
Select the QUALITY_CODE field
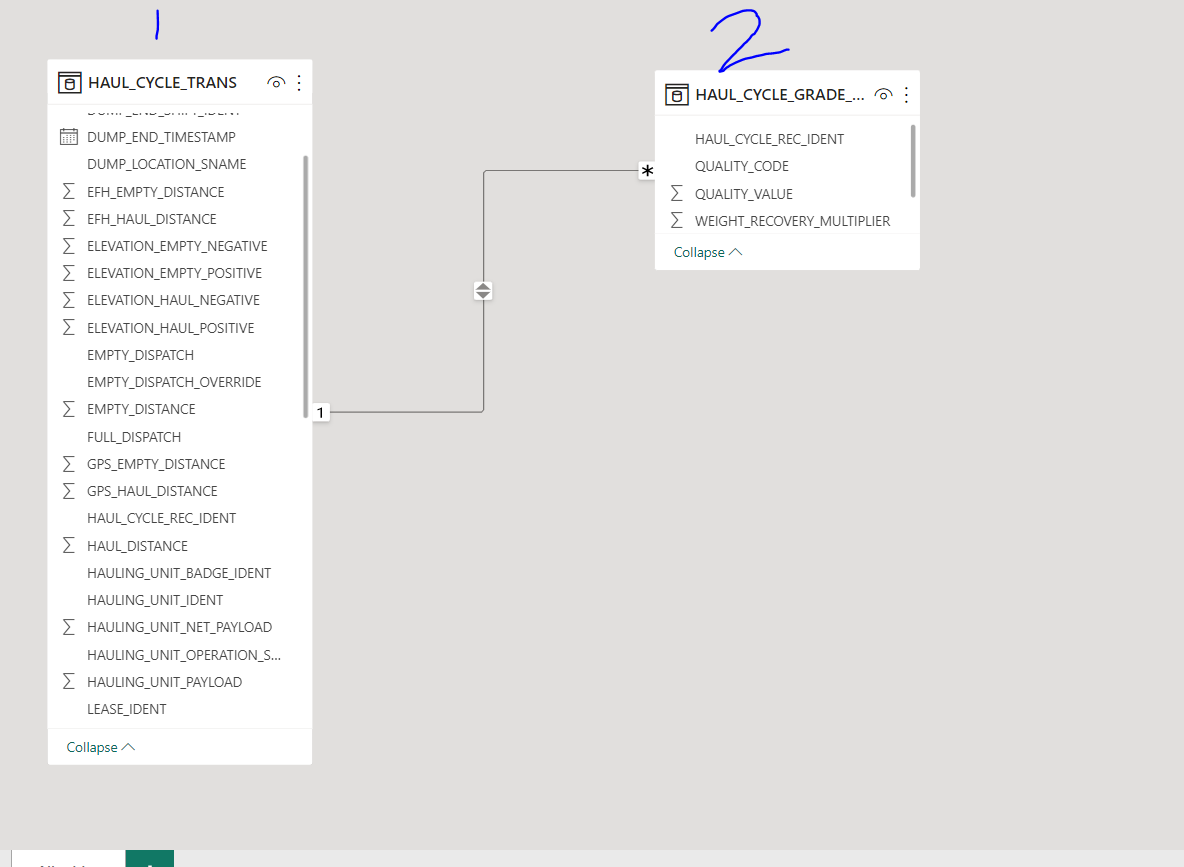tap(742, 166)
